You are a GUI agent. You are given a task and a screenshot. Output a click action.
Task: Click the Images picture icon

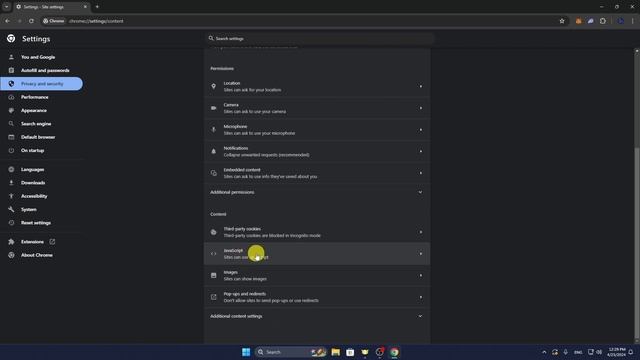click(x=213, y=275)
